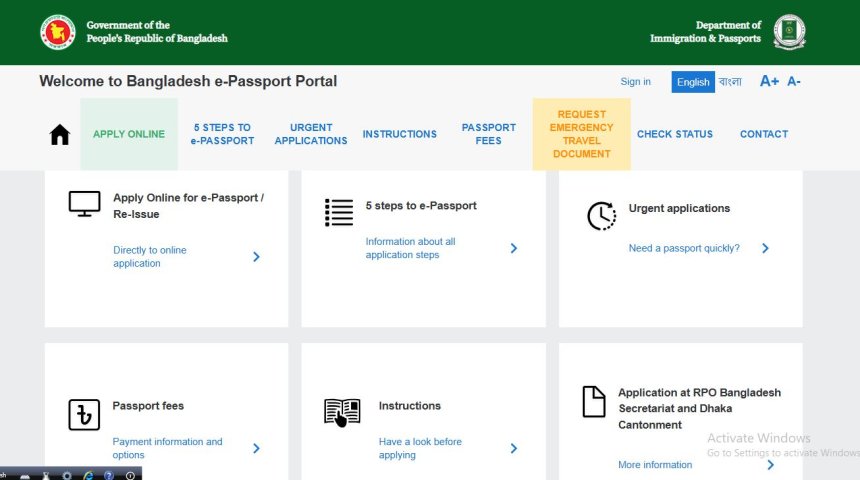
Task: Go to the Home icon in navigation
Action: pos(60,134)
